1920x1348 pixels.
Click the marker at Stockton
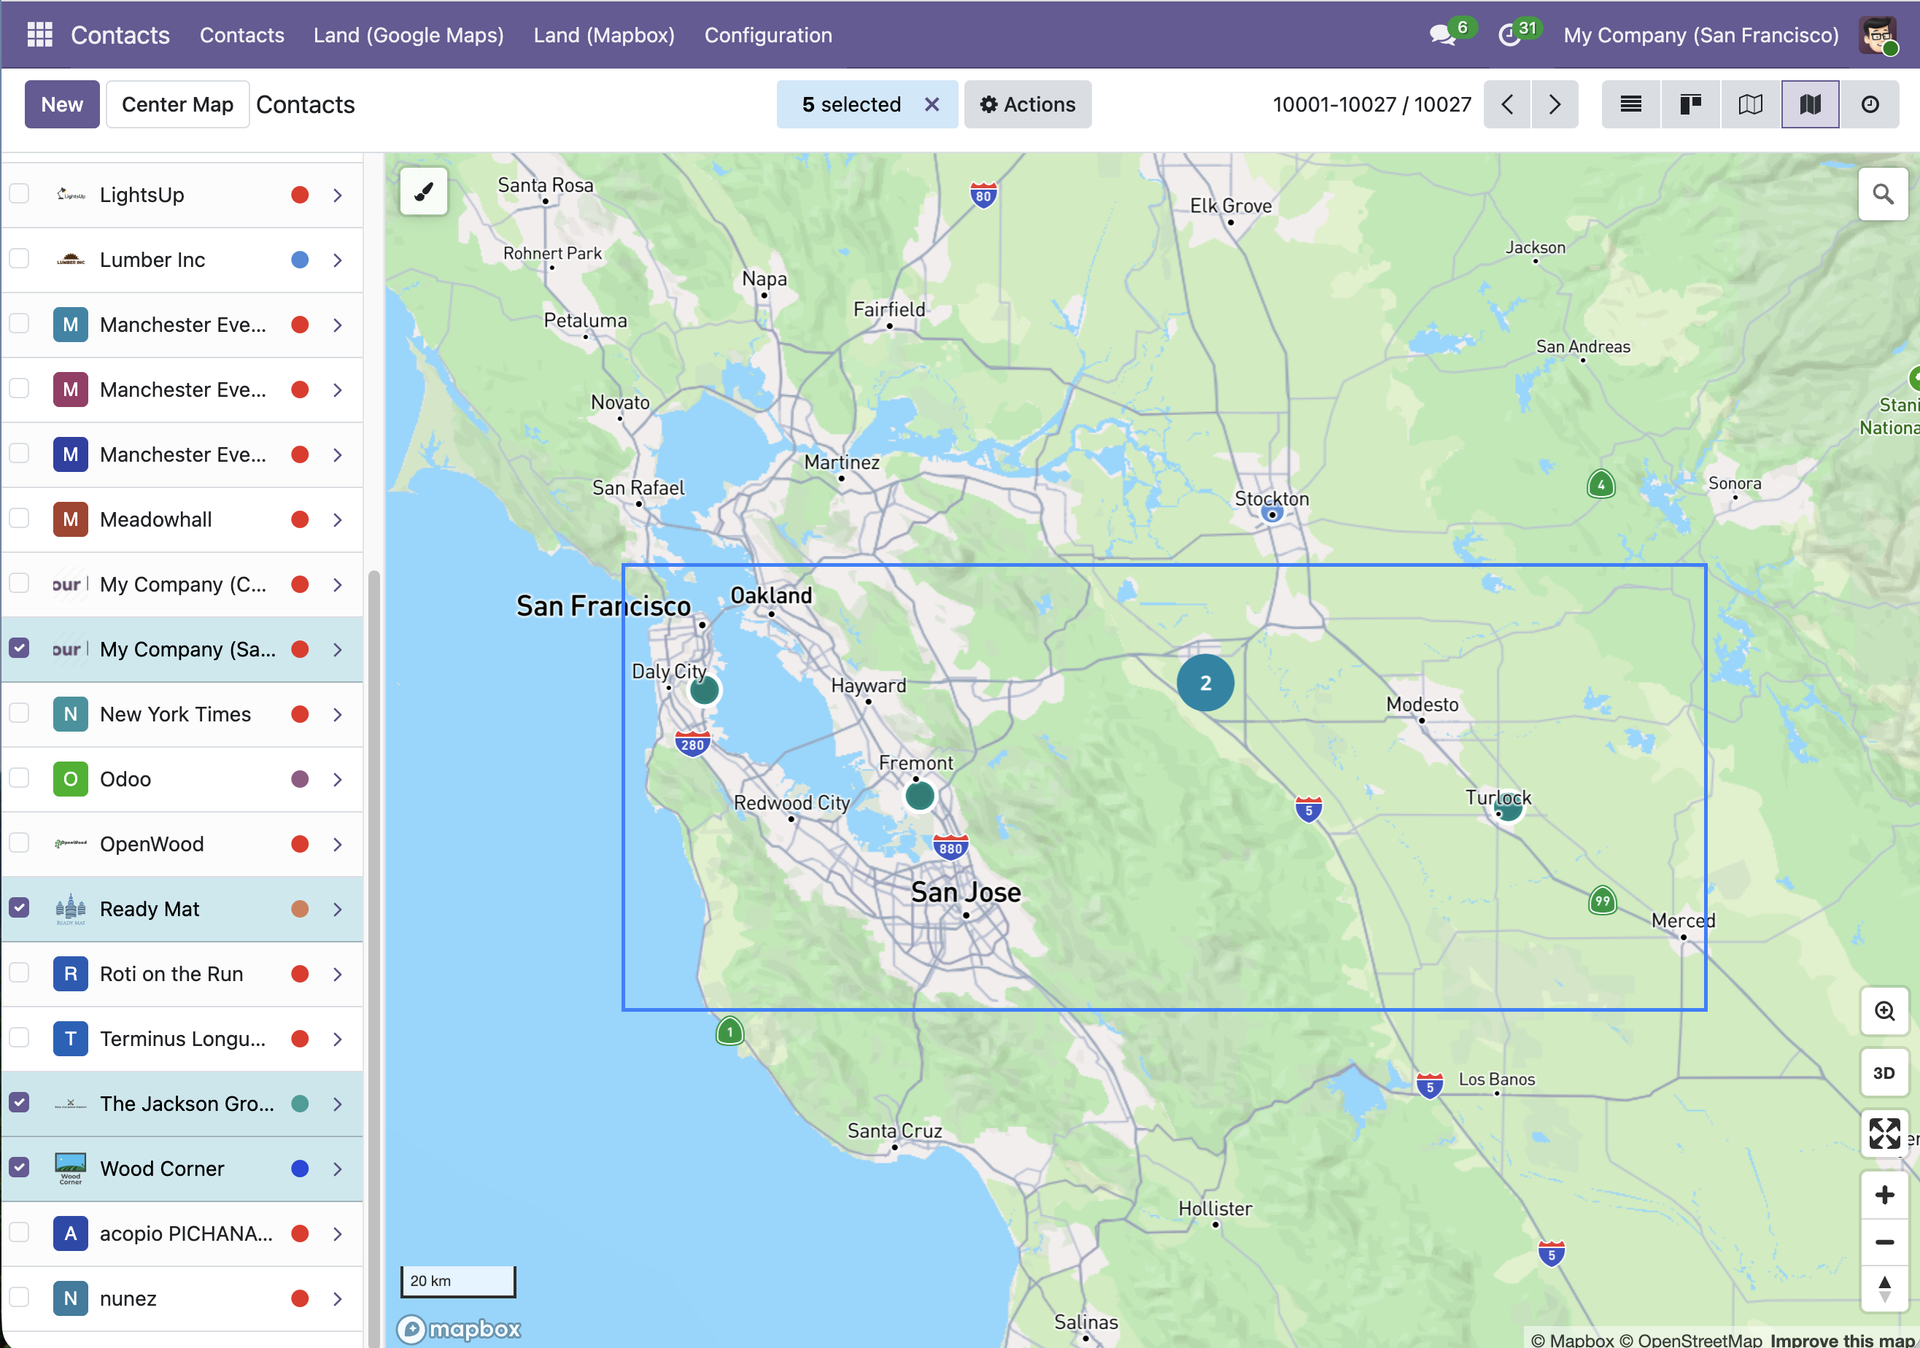point(1272,514)
